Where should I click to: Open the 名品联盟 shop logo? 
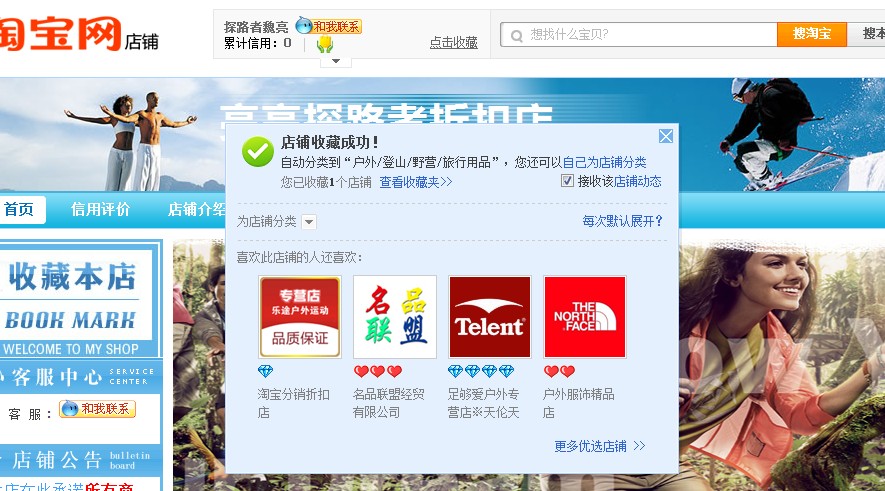click(395, 317)
